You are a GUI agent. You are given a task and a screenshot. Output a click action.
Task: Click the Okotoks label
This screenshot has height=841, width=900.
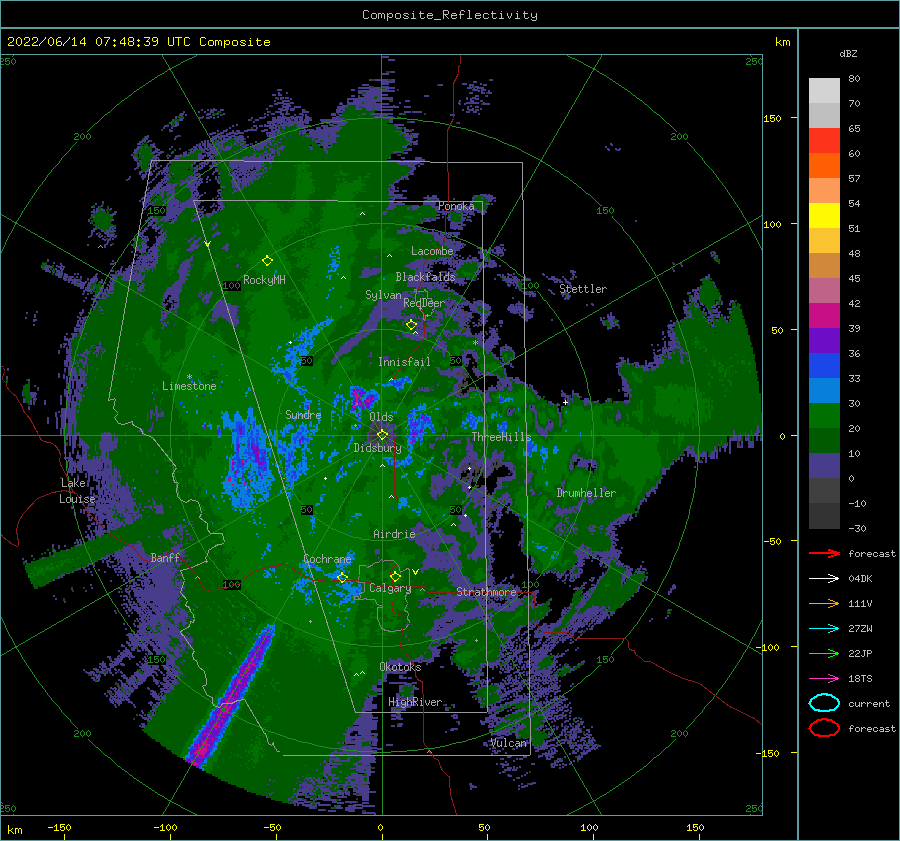pos(400,667)
